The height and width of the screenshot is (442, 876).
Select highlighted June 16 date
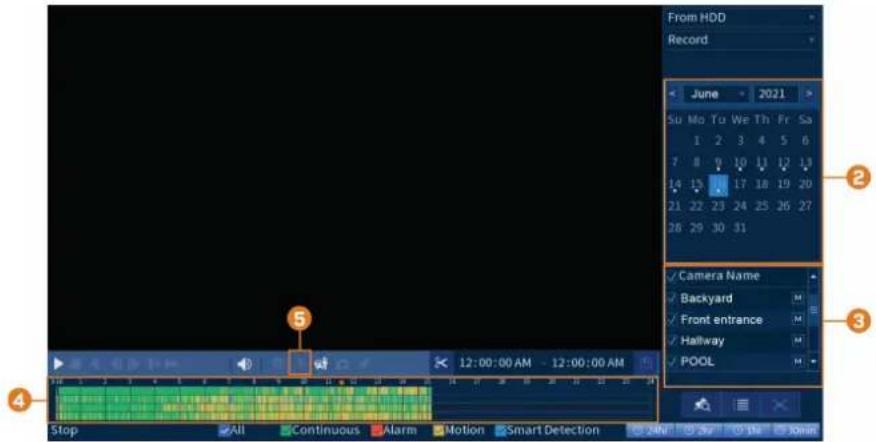coord(718,186)
